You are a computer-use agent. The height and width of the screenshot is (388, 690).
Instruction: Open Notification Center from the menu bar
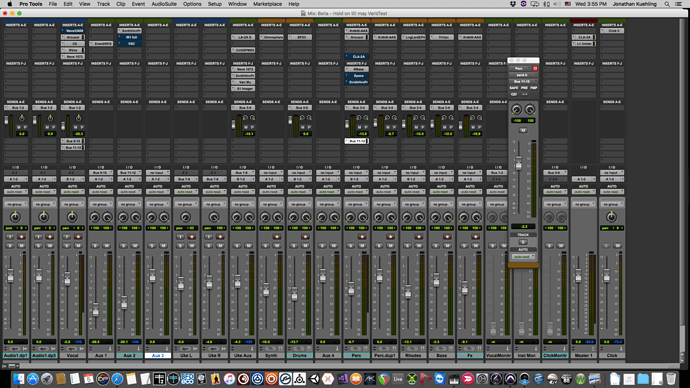point(679,4)
